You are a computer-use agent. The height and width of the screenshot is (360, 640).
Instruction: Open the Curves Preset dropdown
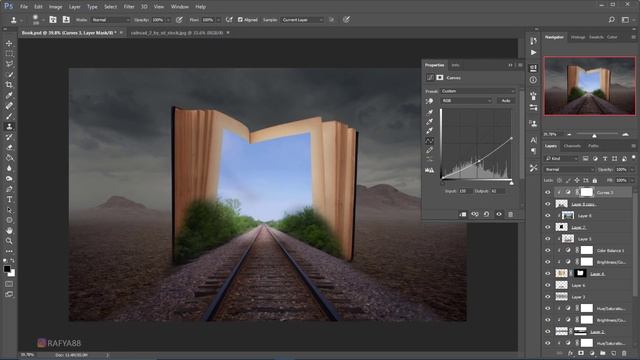pyautogui.click(x=478, y=91)
